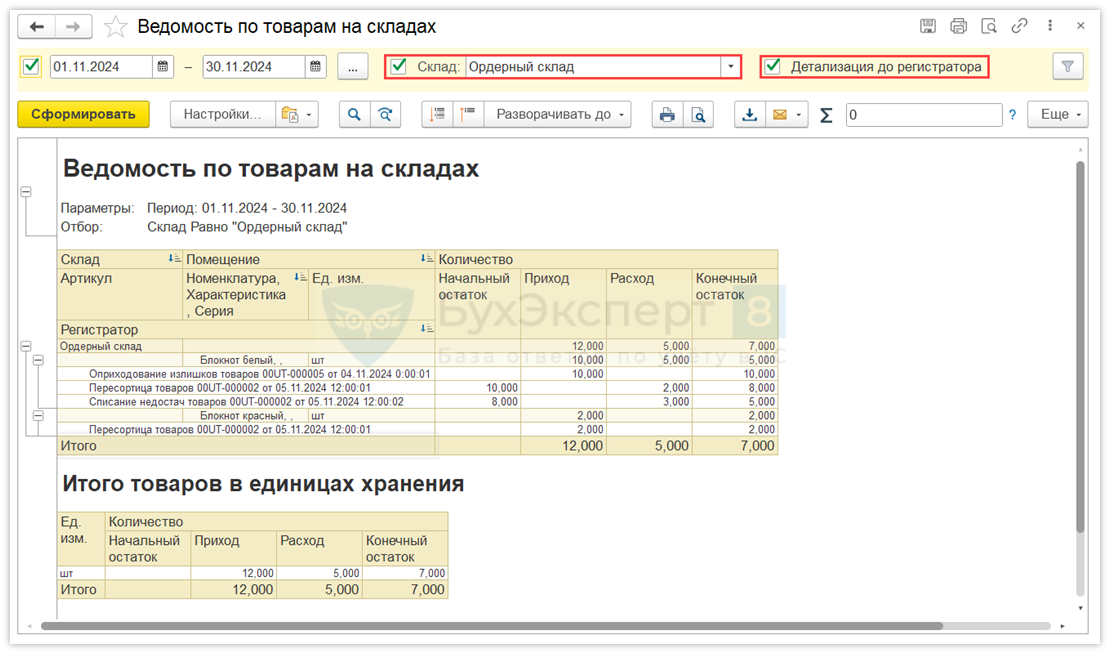Open calendar for start date 01.11.2024
The height and width of the screenshot is (654, 1110).
[x=163, y=67]
